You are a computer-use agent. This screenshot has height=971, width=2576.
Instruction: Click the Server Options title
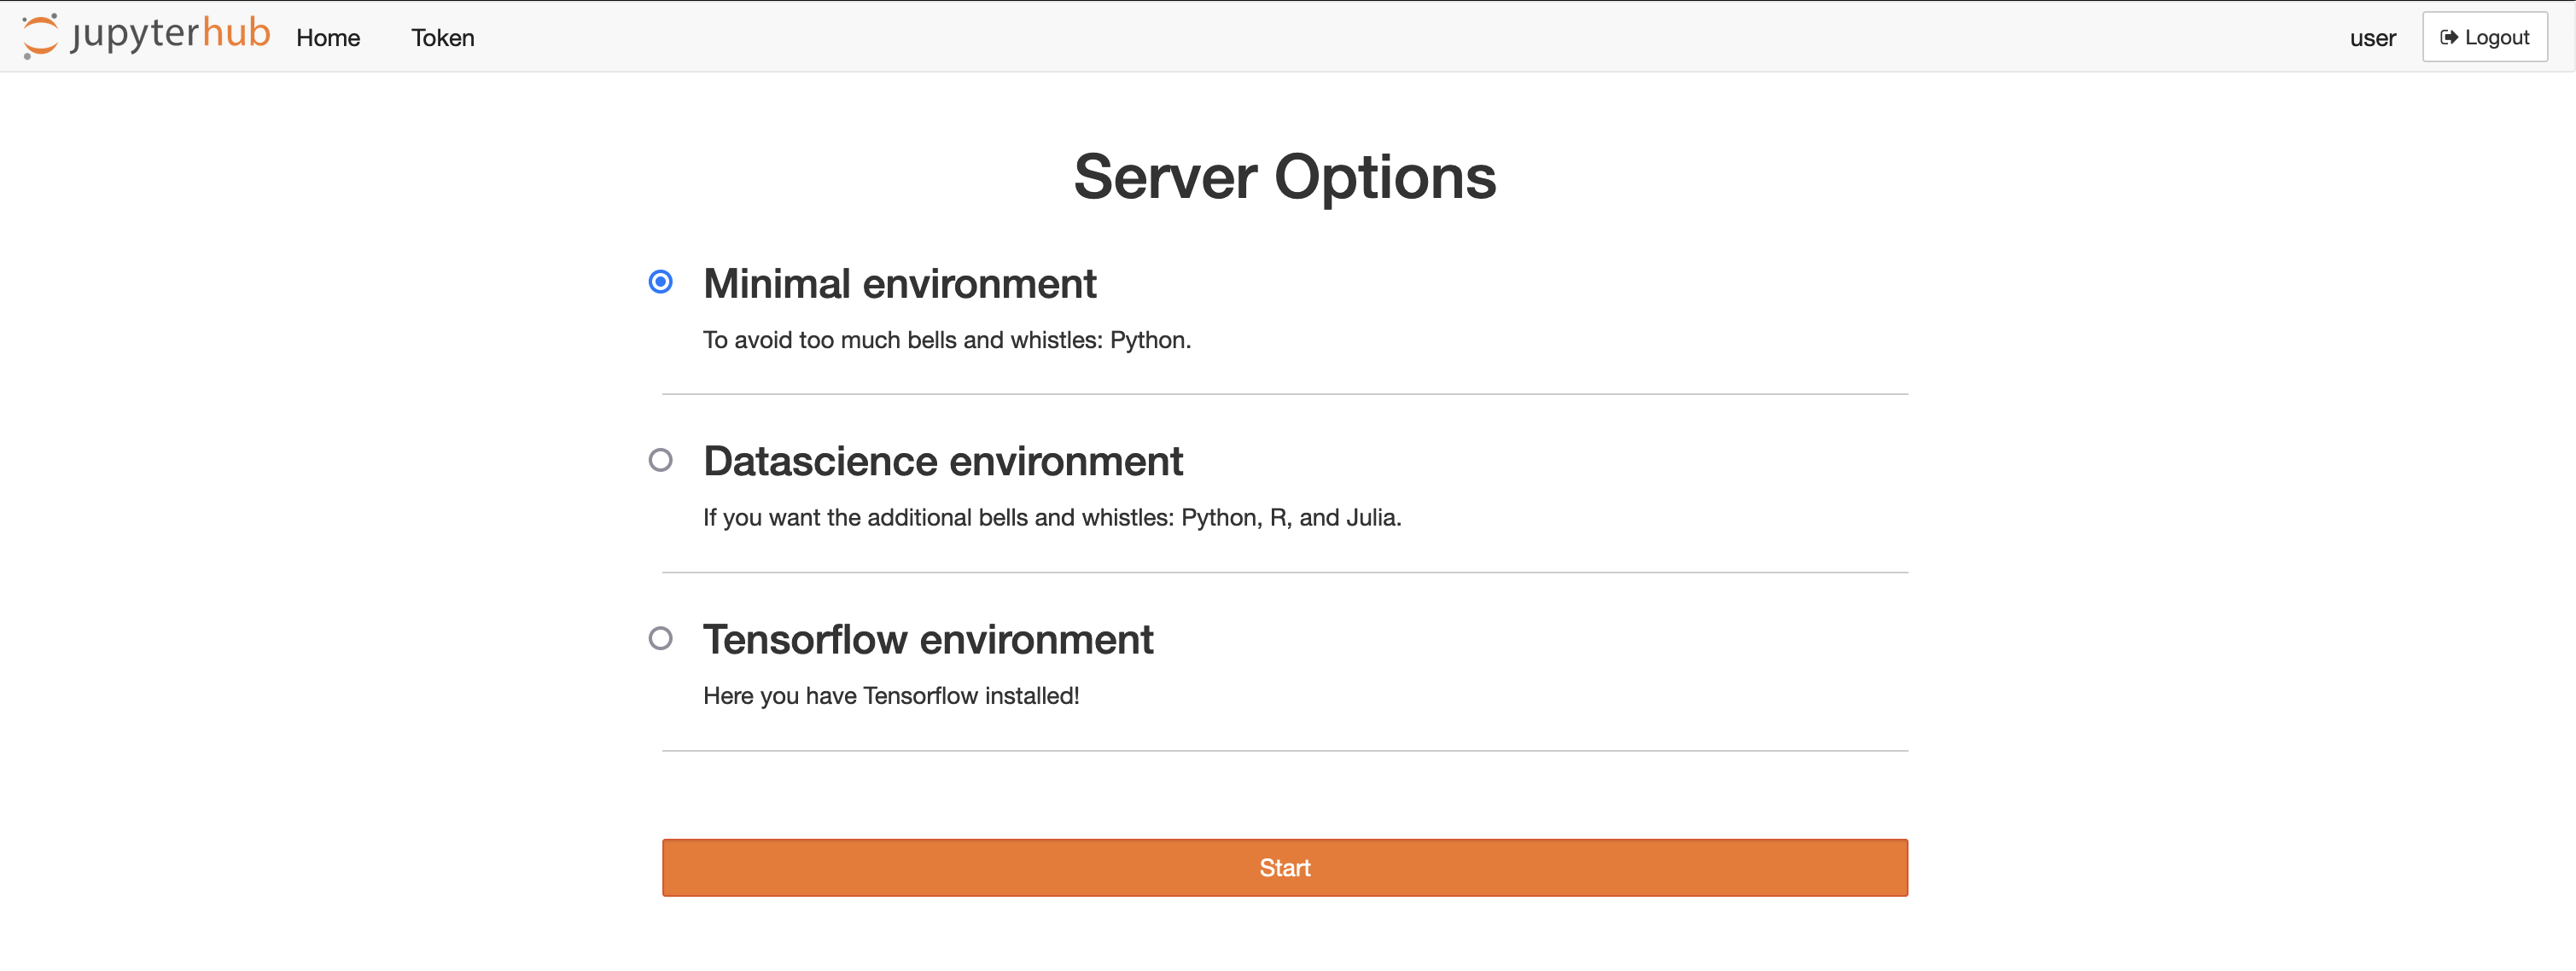point(1284,177)
